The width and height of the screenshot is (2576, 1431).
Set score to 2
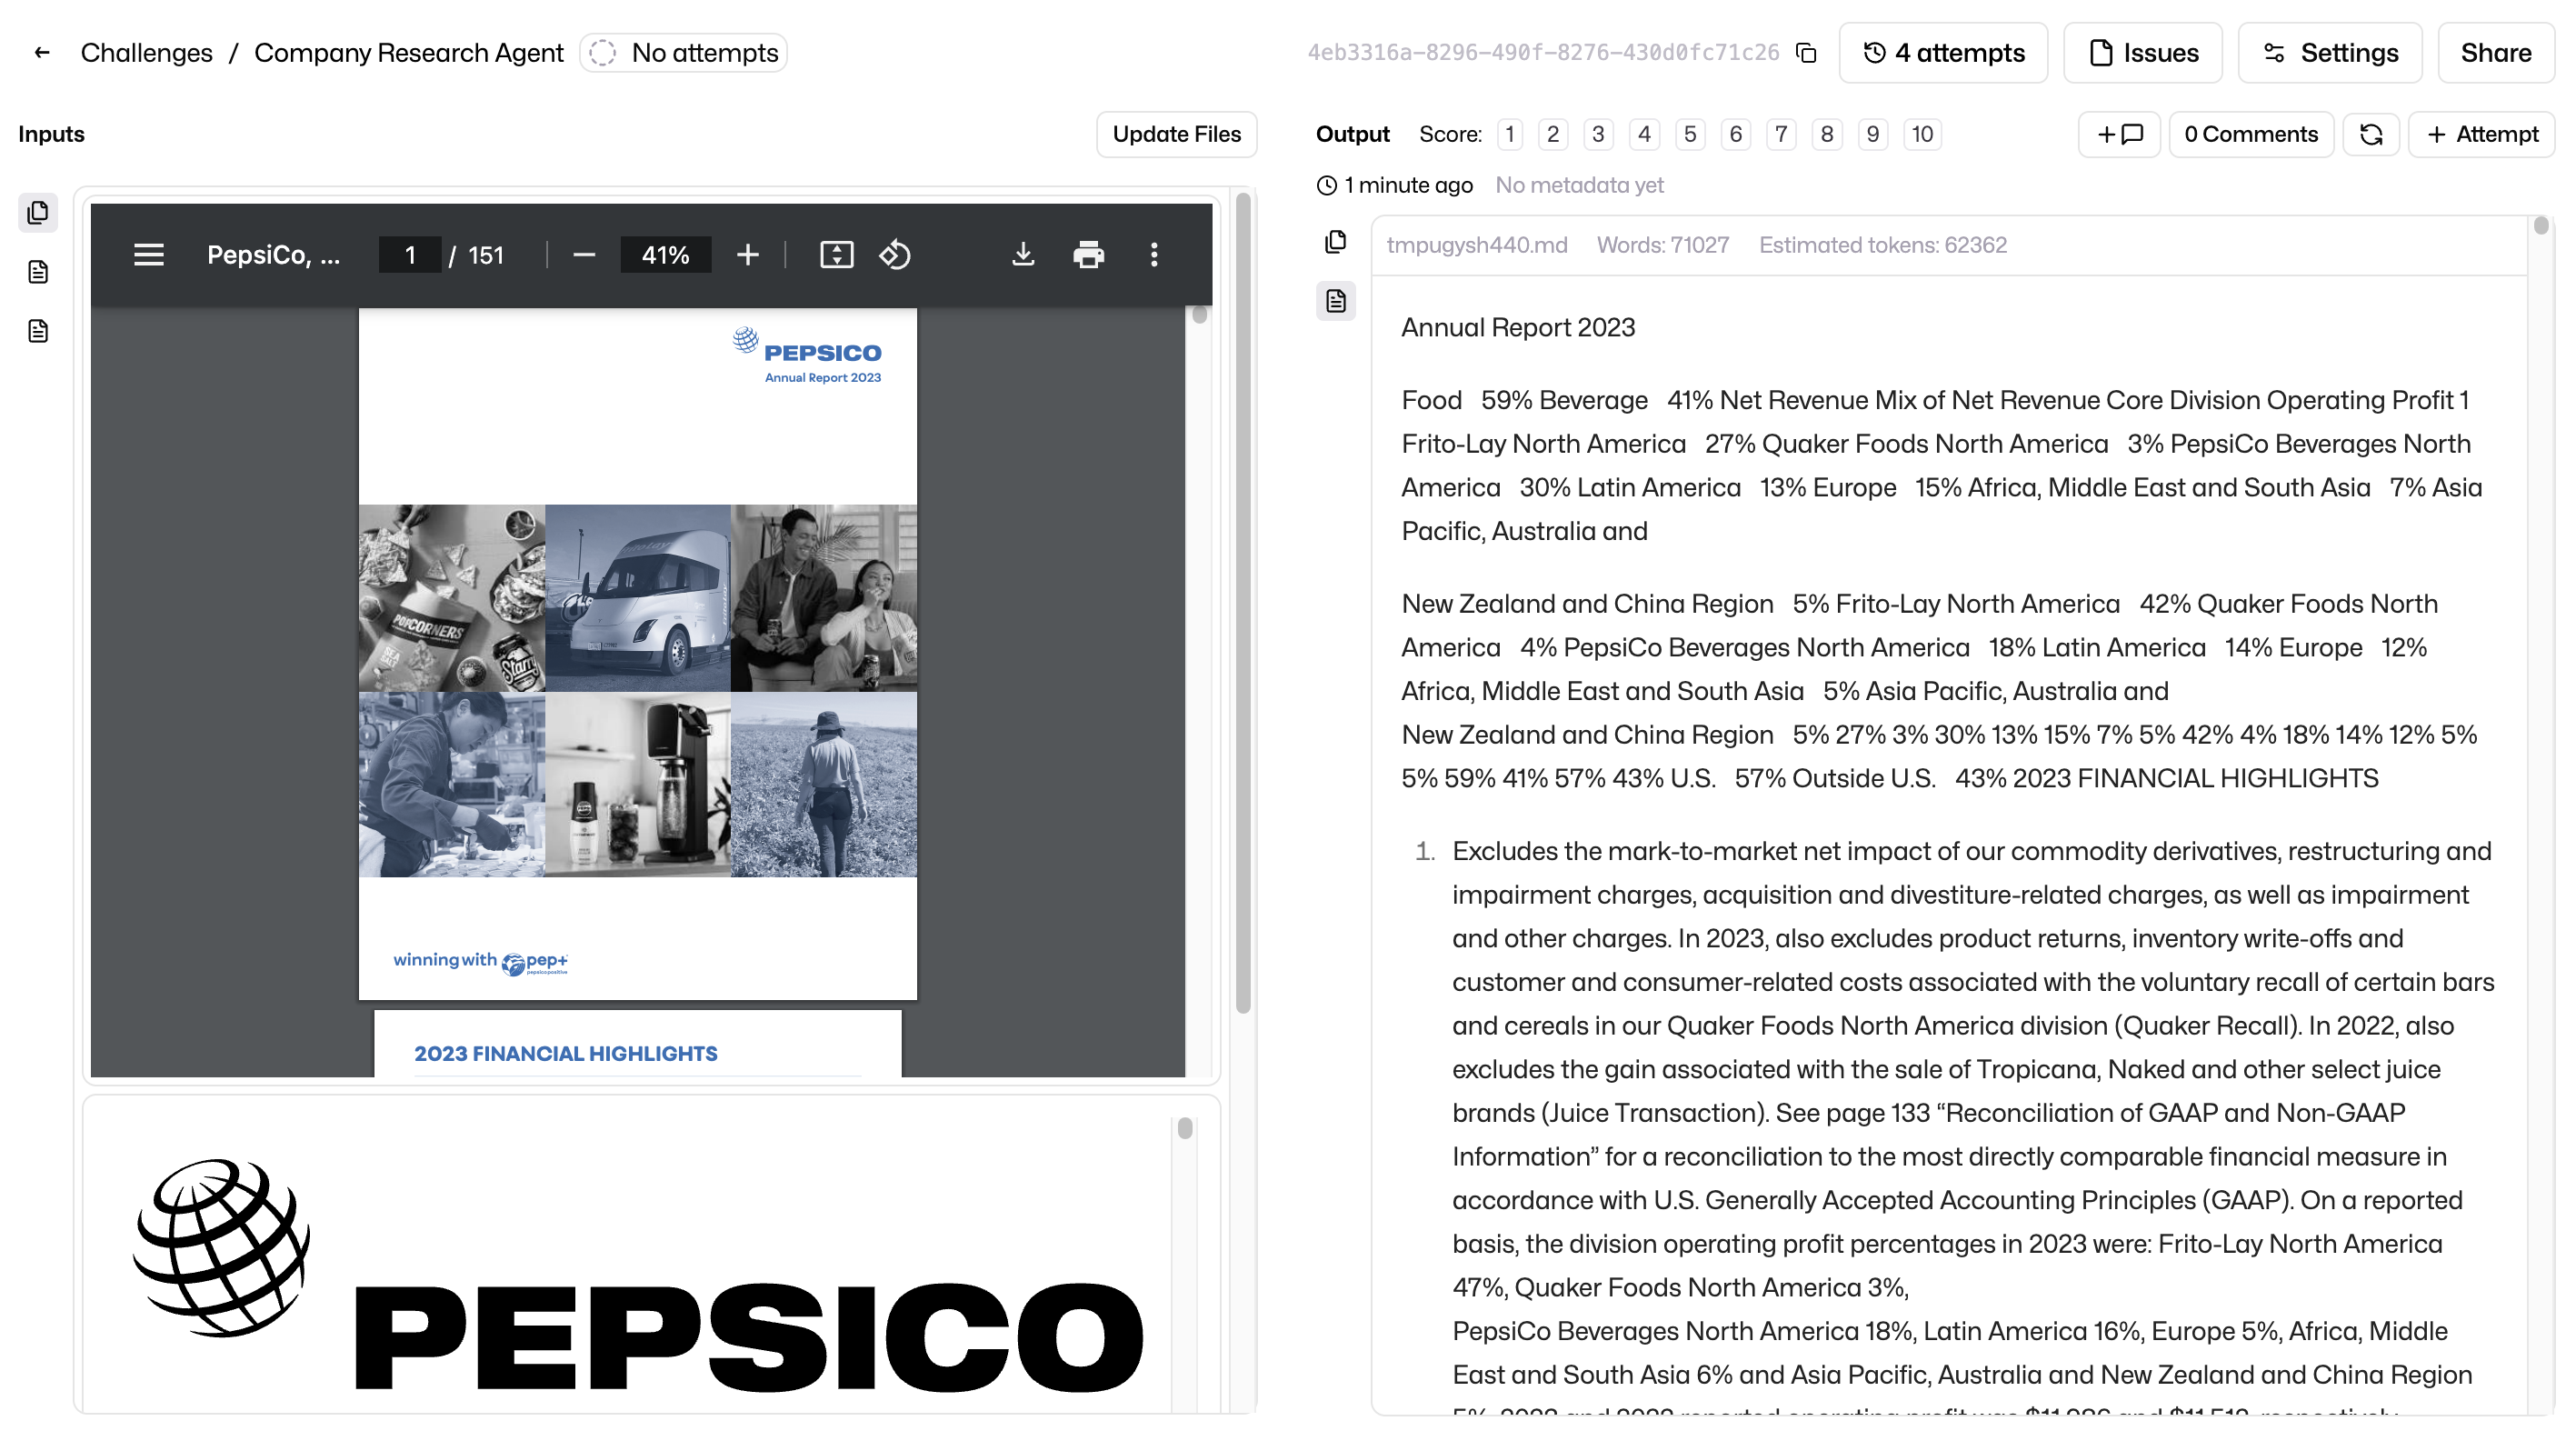pyautogui.click(x=1552, y=134)
